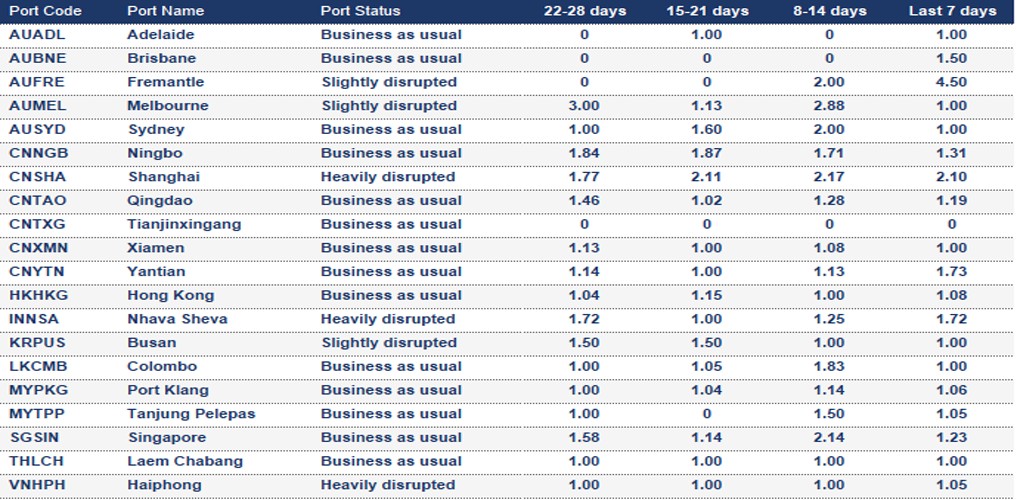Click the Last 7 days column header

point(952,11)
